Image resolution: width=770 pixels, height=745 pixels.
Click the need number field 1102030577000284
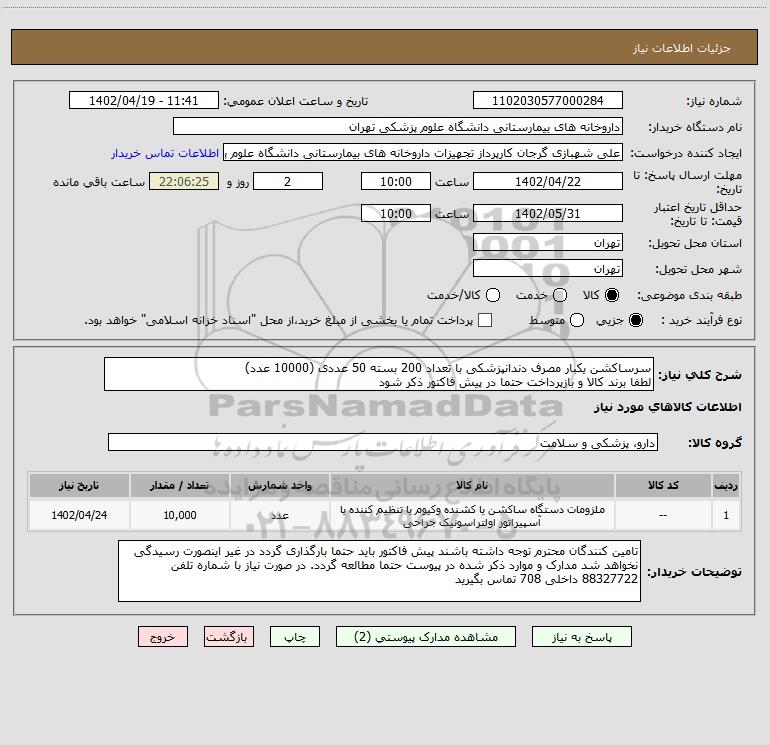point(548,101)
